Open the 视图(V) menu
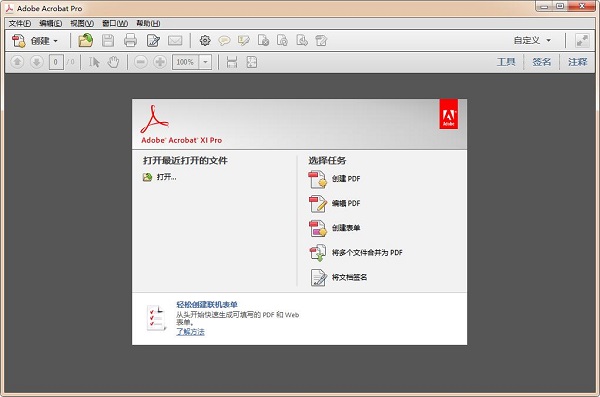This screenshot has width=600, height=397. (x=82, y=23)
